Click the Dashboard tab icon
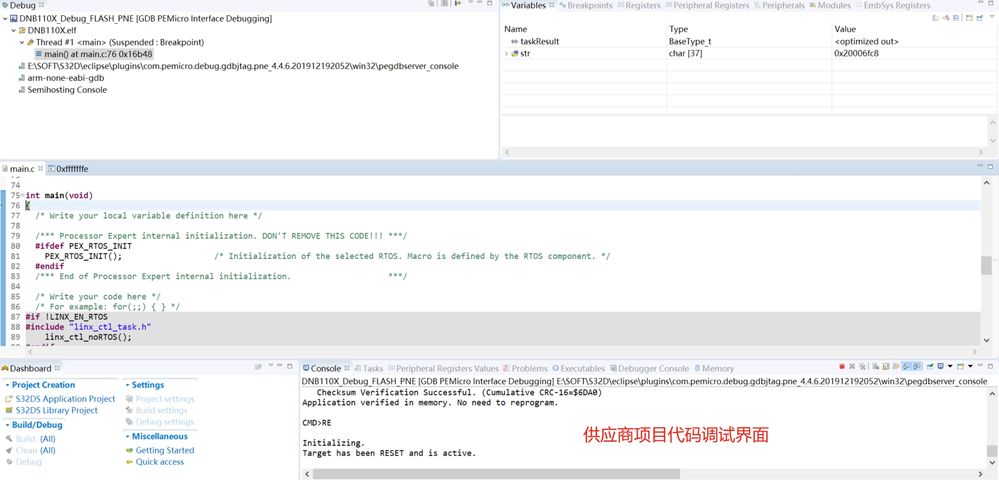 [x=5, y=368]
